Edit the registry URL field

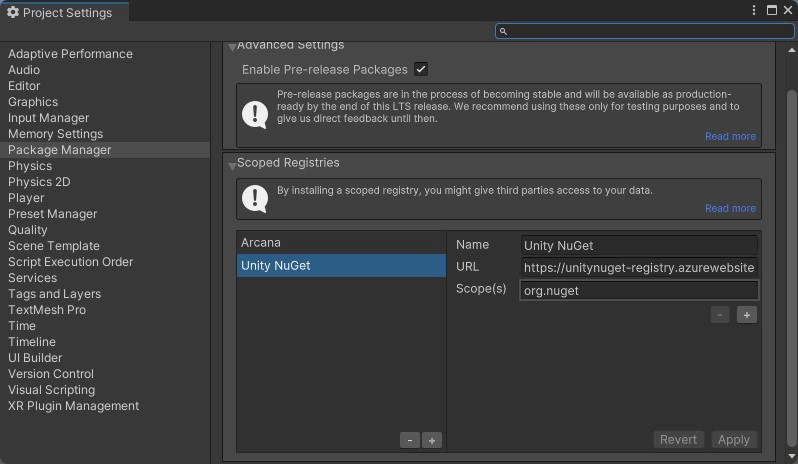pyautogui.click(x=639, y=268)
